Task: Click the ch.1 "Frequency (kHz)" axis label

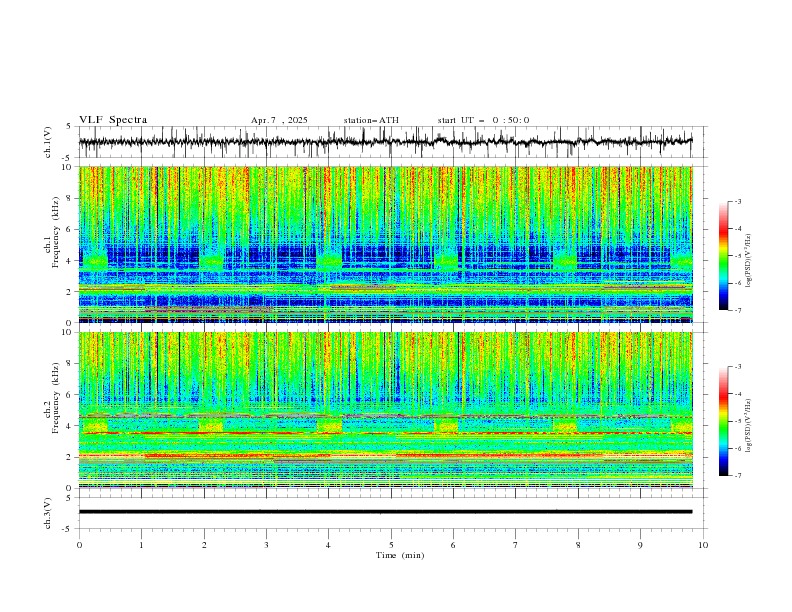Action: click(56, 232)
